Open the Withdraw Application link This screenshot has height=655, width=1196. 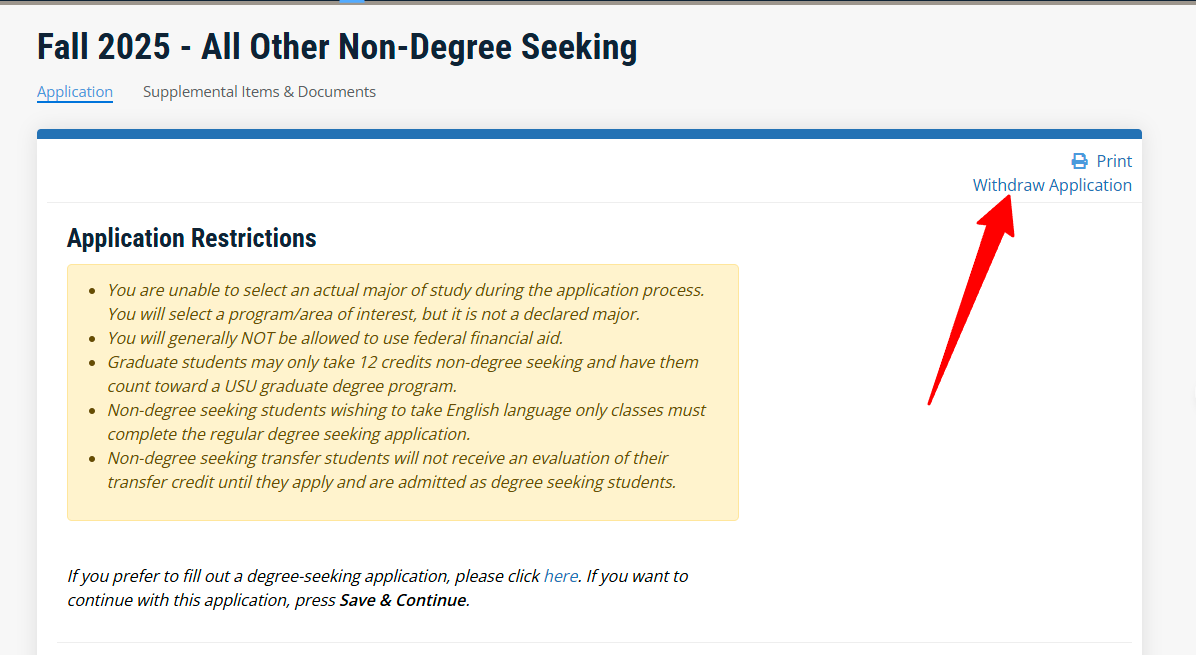coord(1052,185)
